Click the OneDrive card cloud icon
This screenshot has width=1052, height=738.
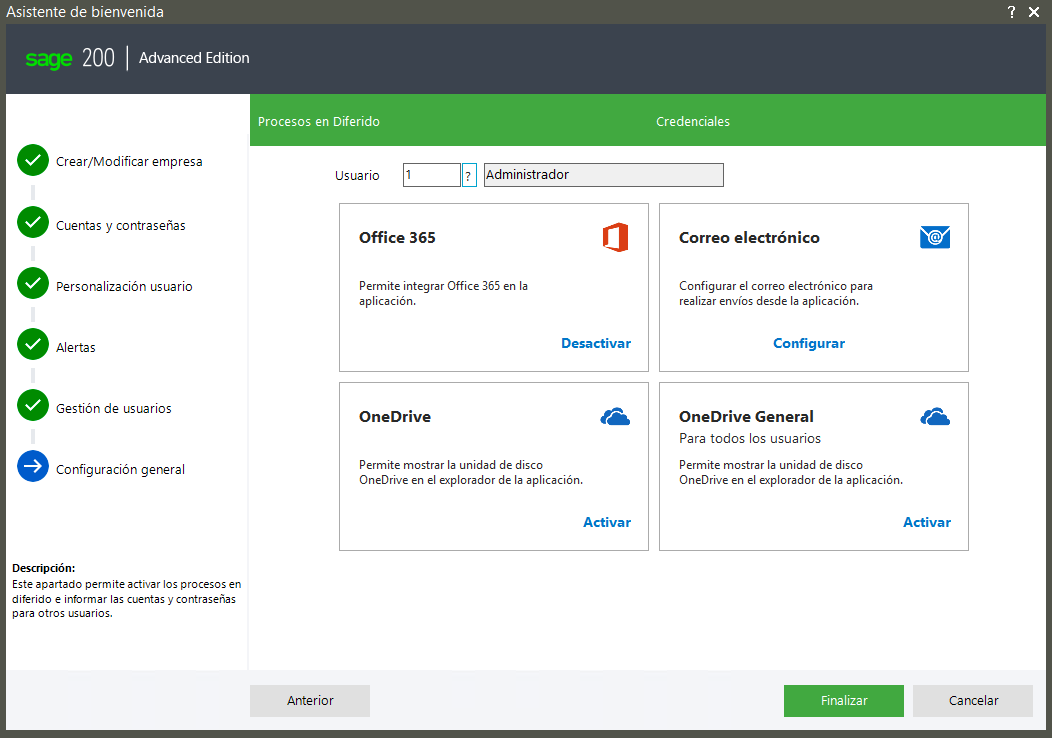click(615, 417)
